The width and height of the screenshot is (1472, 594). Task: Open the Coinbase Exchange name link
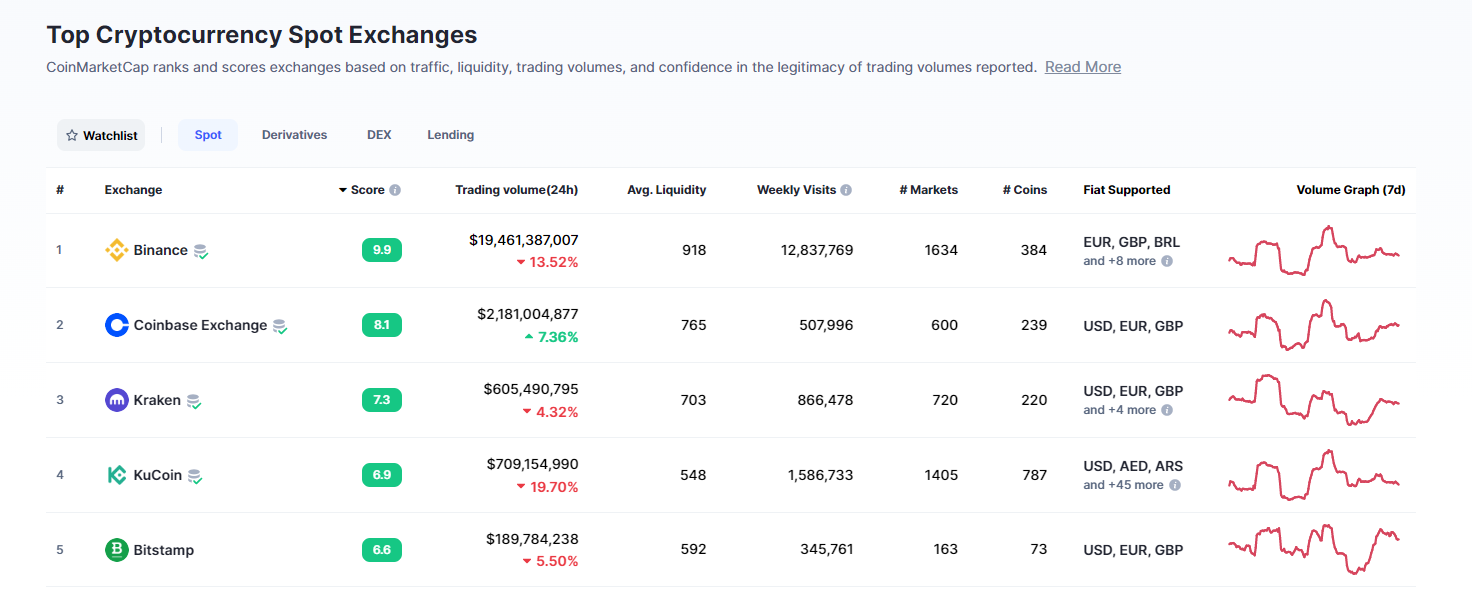point(201,325)
